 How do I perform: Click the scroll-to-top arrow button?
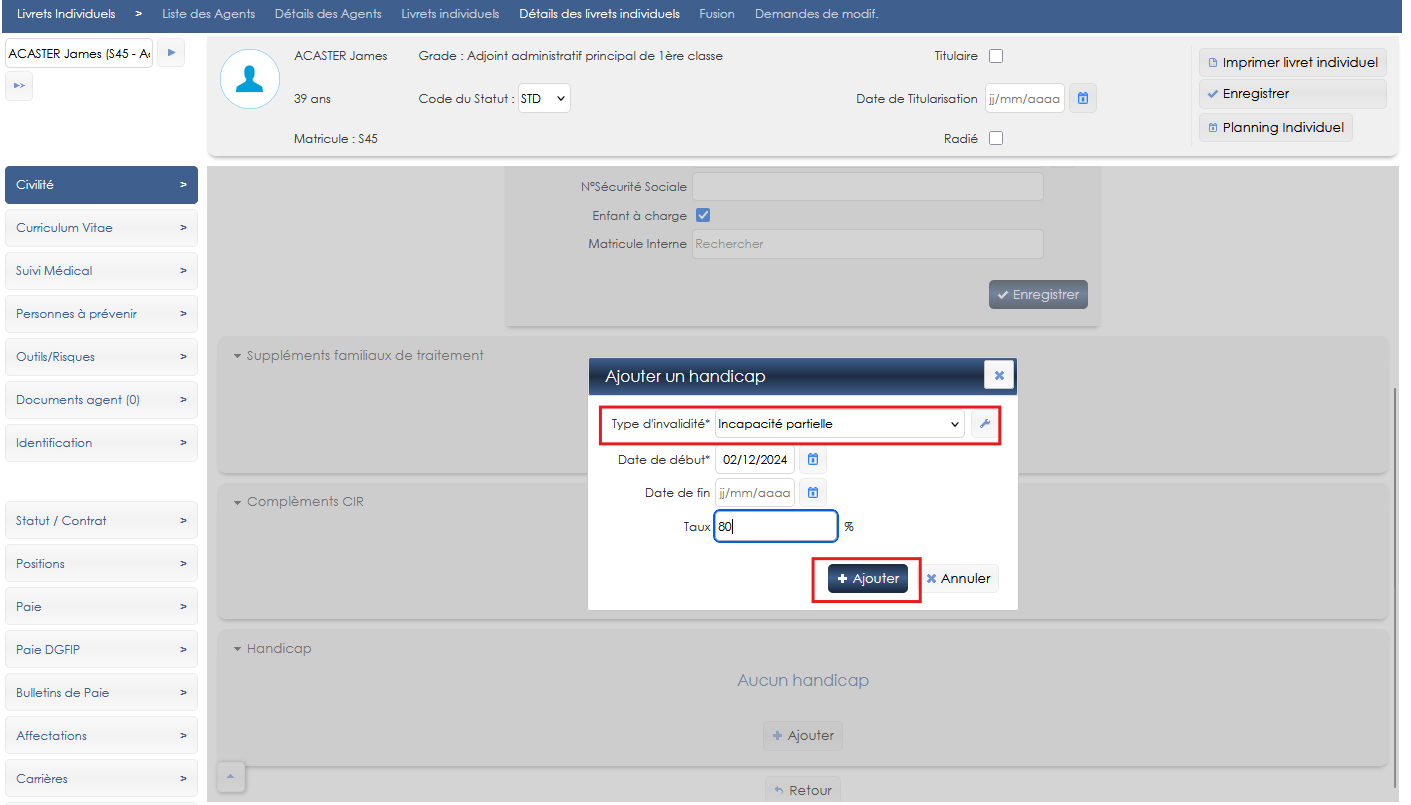click(230, 776)
